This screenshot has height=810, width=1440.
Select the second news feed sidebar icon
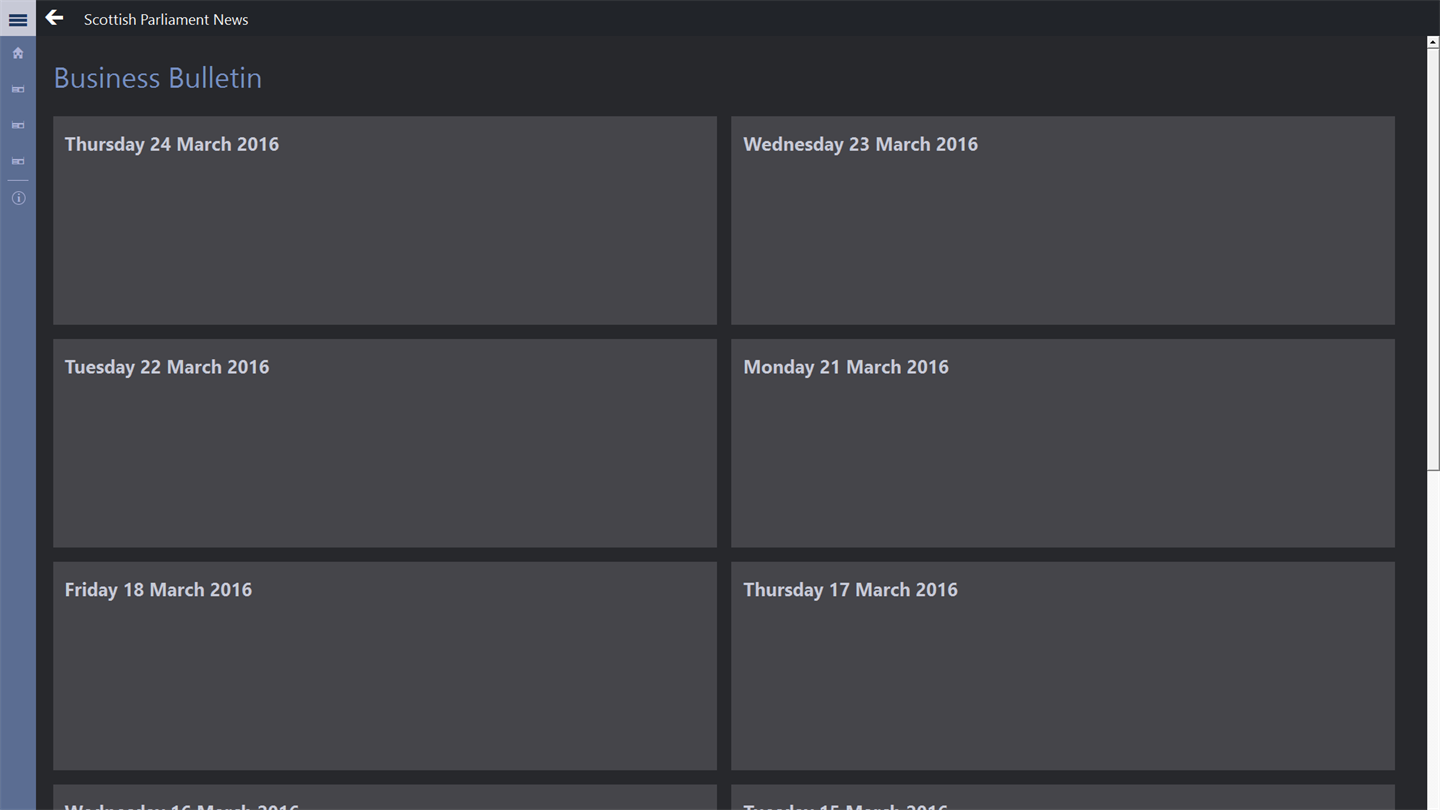18,126
